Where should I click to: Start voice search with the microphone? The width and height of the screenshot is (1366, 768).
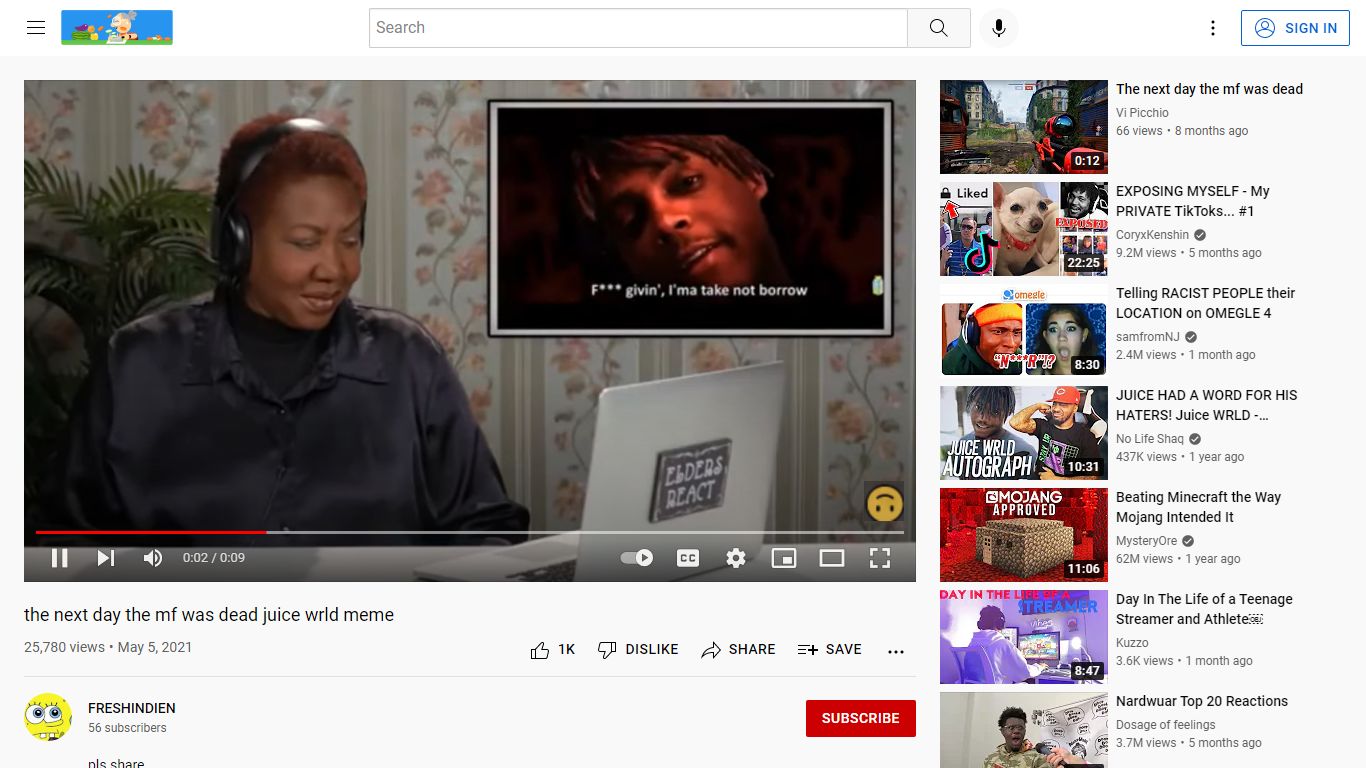click(x=998, y=28)
